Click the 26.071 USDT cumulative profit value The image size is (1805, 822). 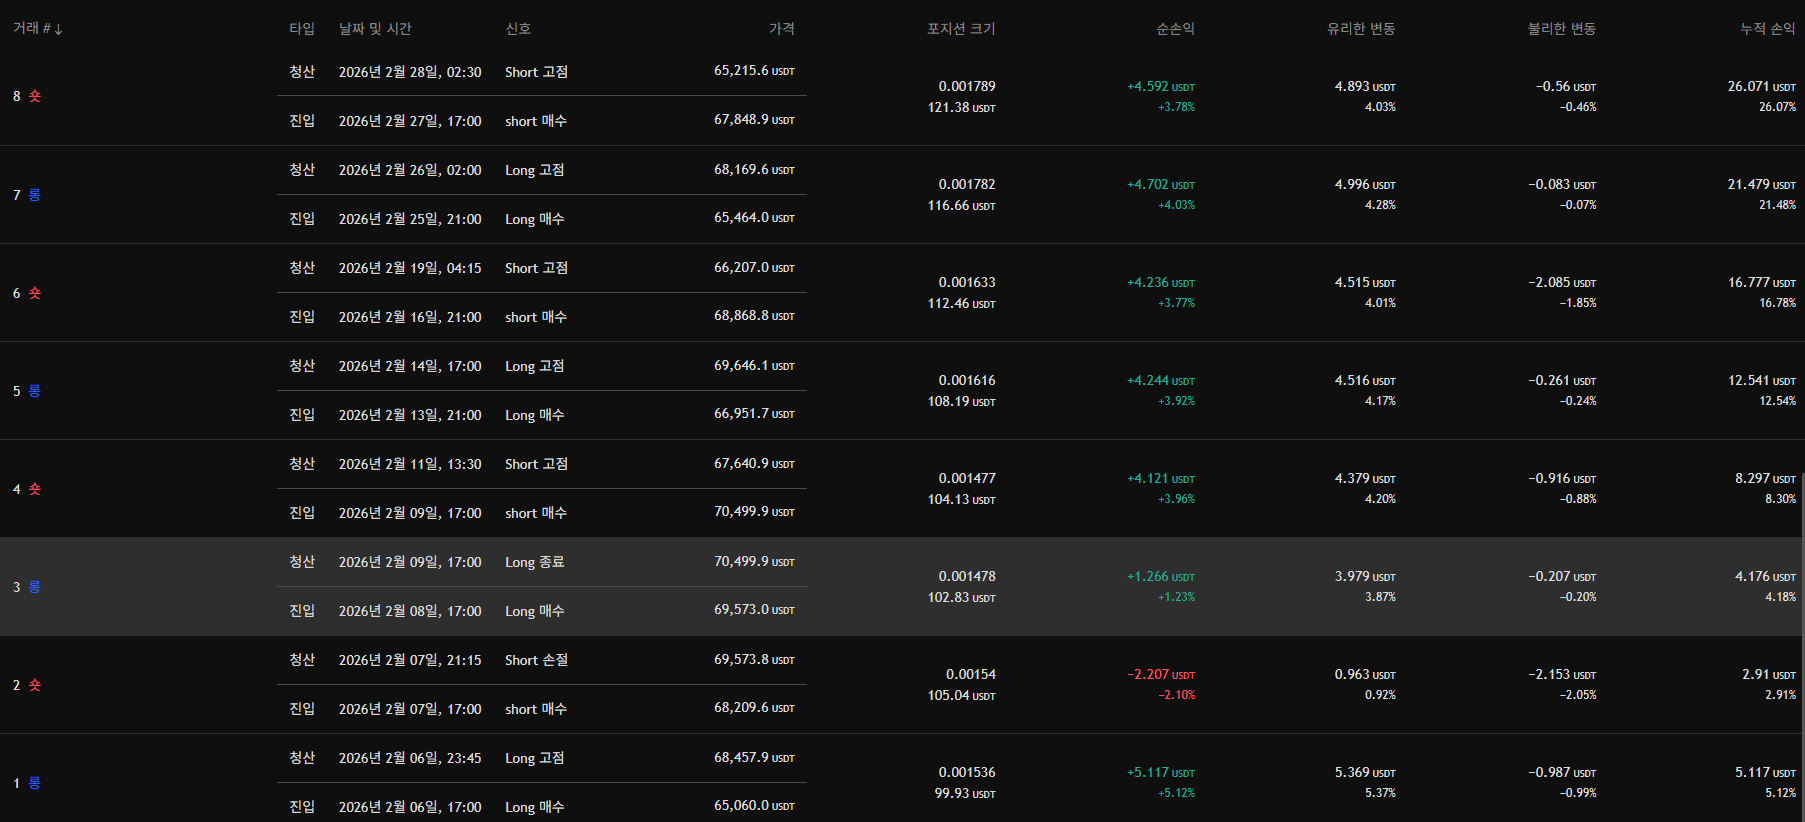[x=1761, y=87]
